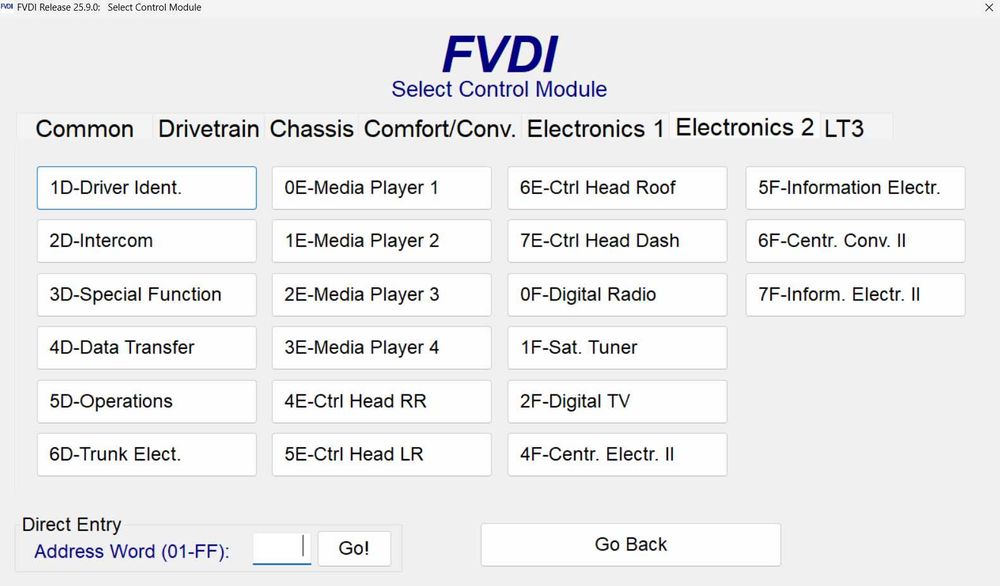1000x586 pixels.
Task: Switch to Comfort/Conv. tab
Action: [440, 129]
